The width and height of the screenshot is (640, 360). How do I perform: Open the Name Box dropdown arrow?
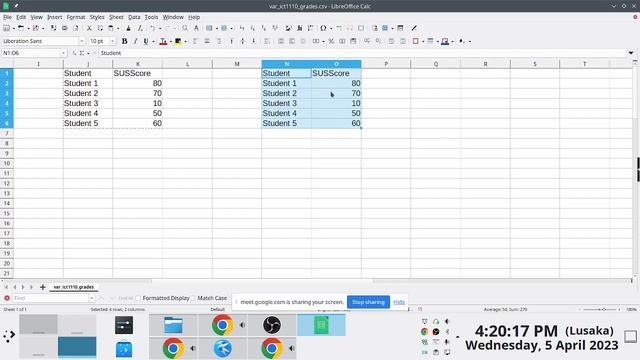(63, 53)
